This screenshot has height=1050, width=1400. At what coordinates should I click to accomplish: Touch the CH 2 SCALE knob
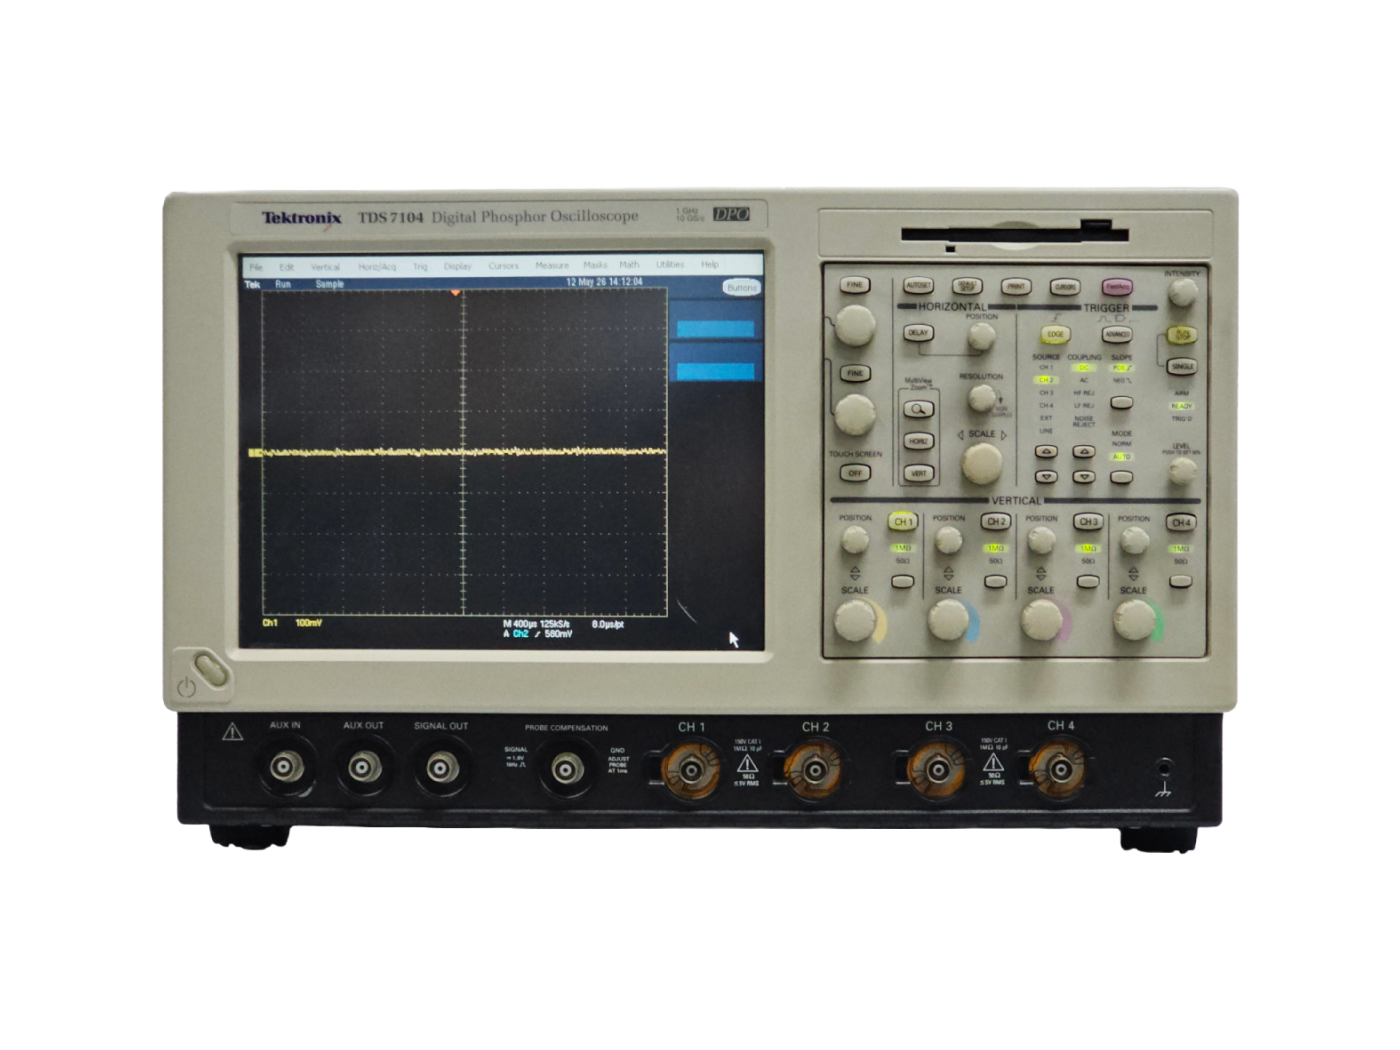pyautogui.click(x=948, y=621)
